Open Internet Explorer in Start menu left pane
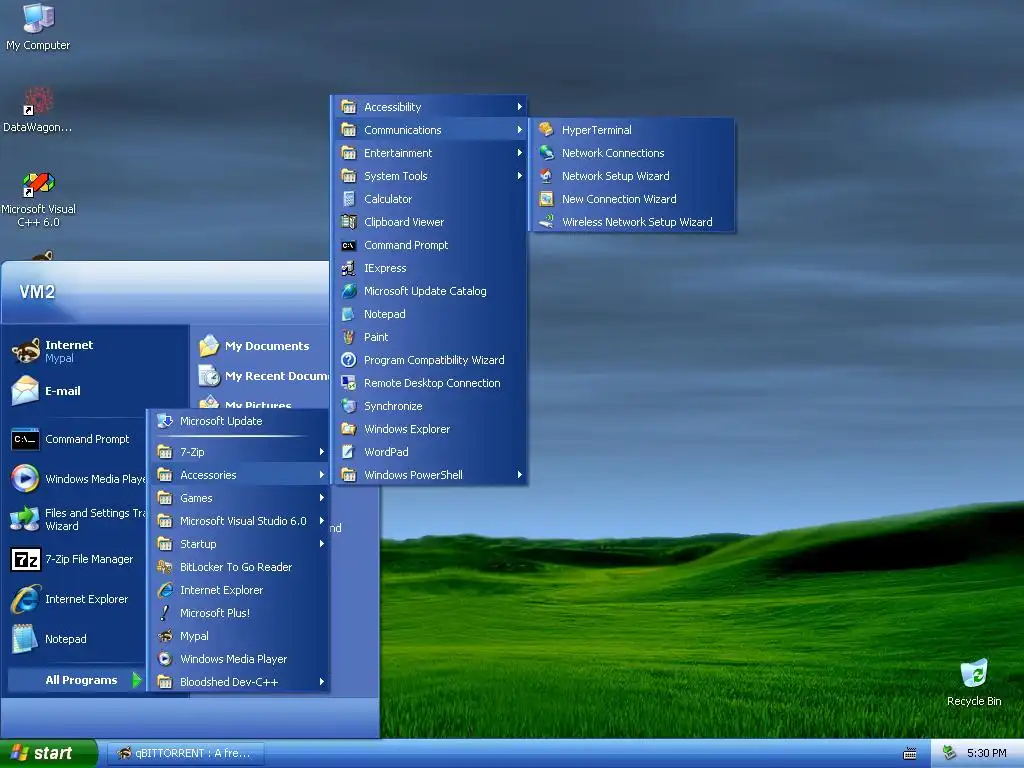Viewport: 1024px width, 768px height. click(76, 599)
